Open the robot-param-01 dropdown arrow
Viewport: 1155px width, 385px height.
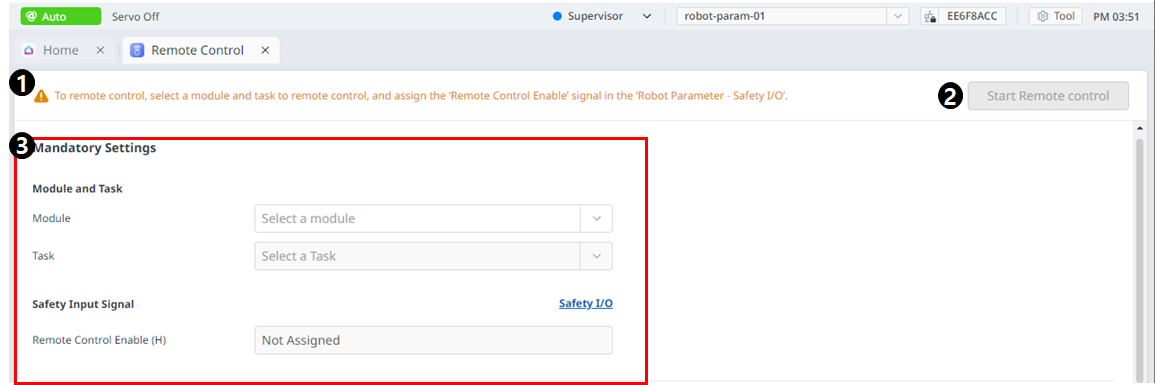point(896,15)
